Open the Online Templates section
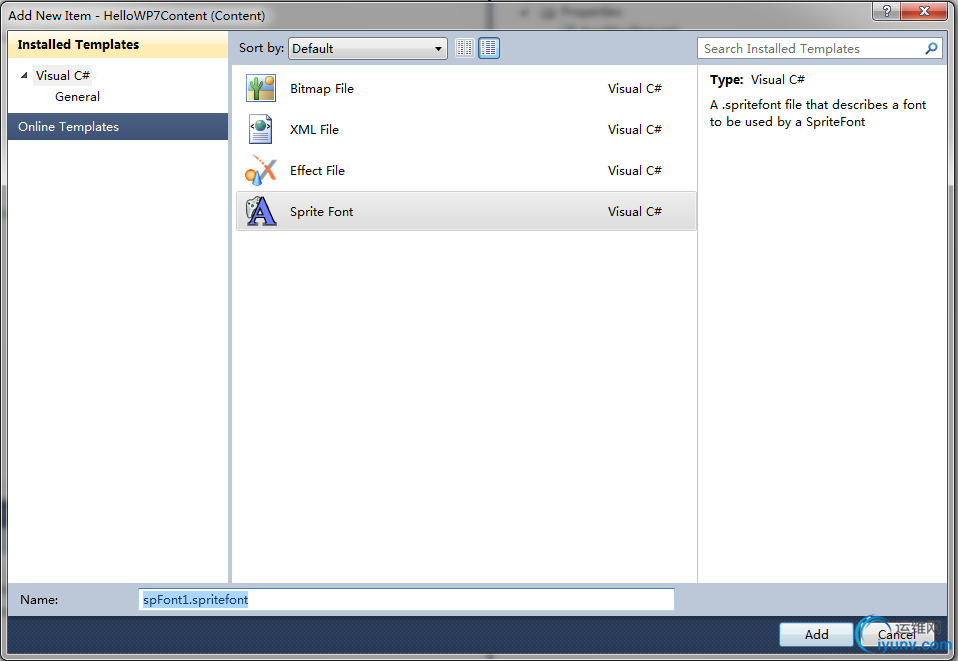The image size is (958, 661). [118, 126]
